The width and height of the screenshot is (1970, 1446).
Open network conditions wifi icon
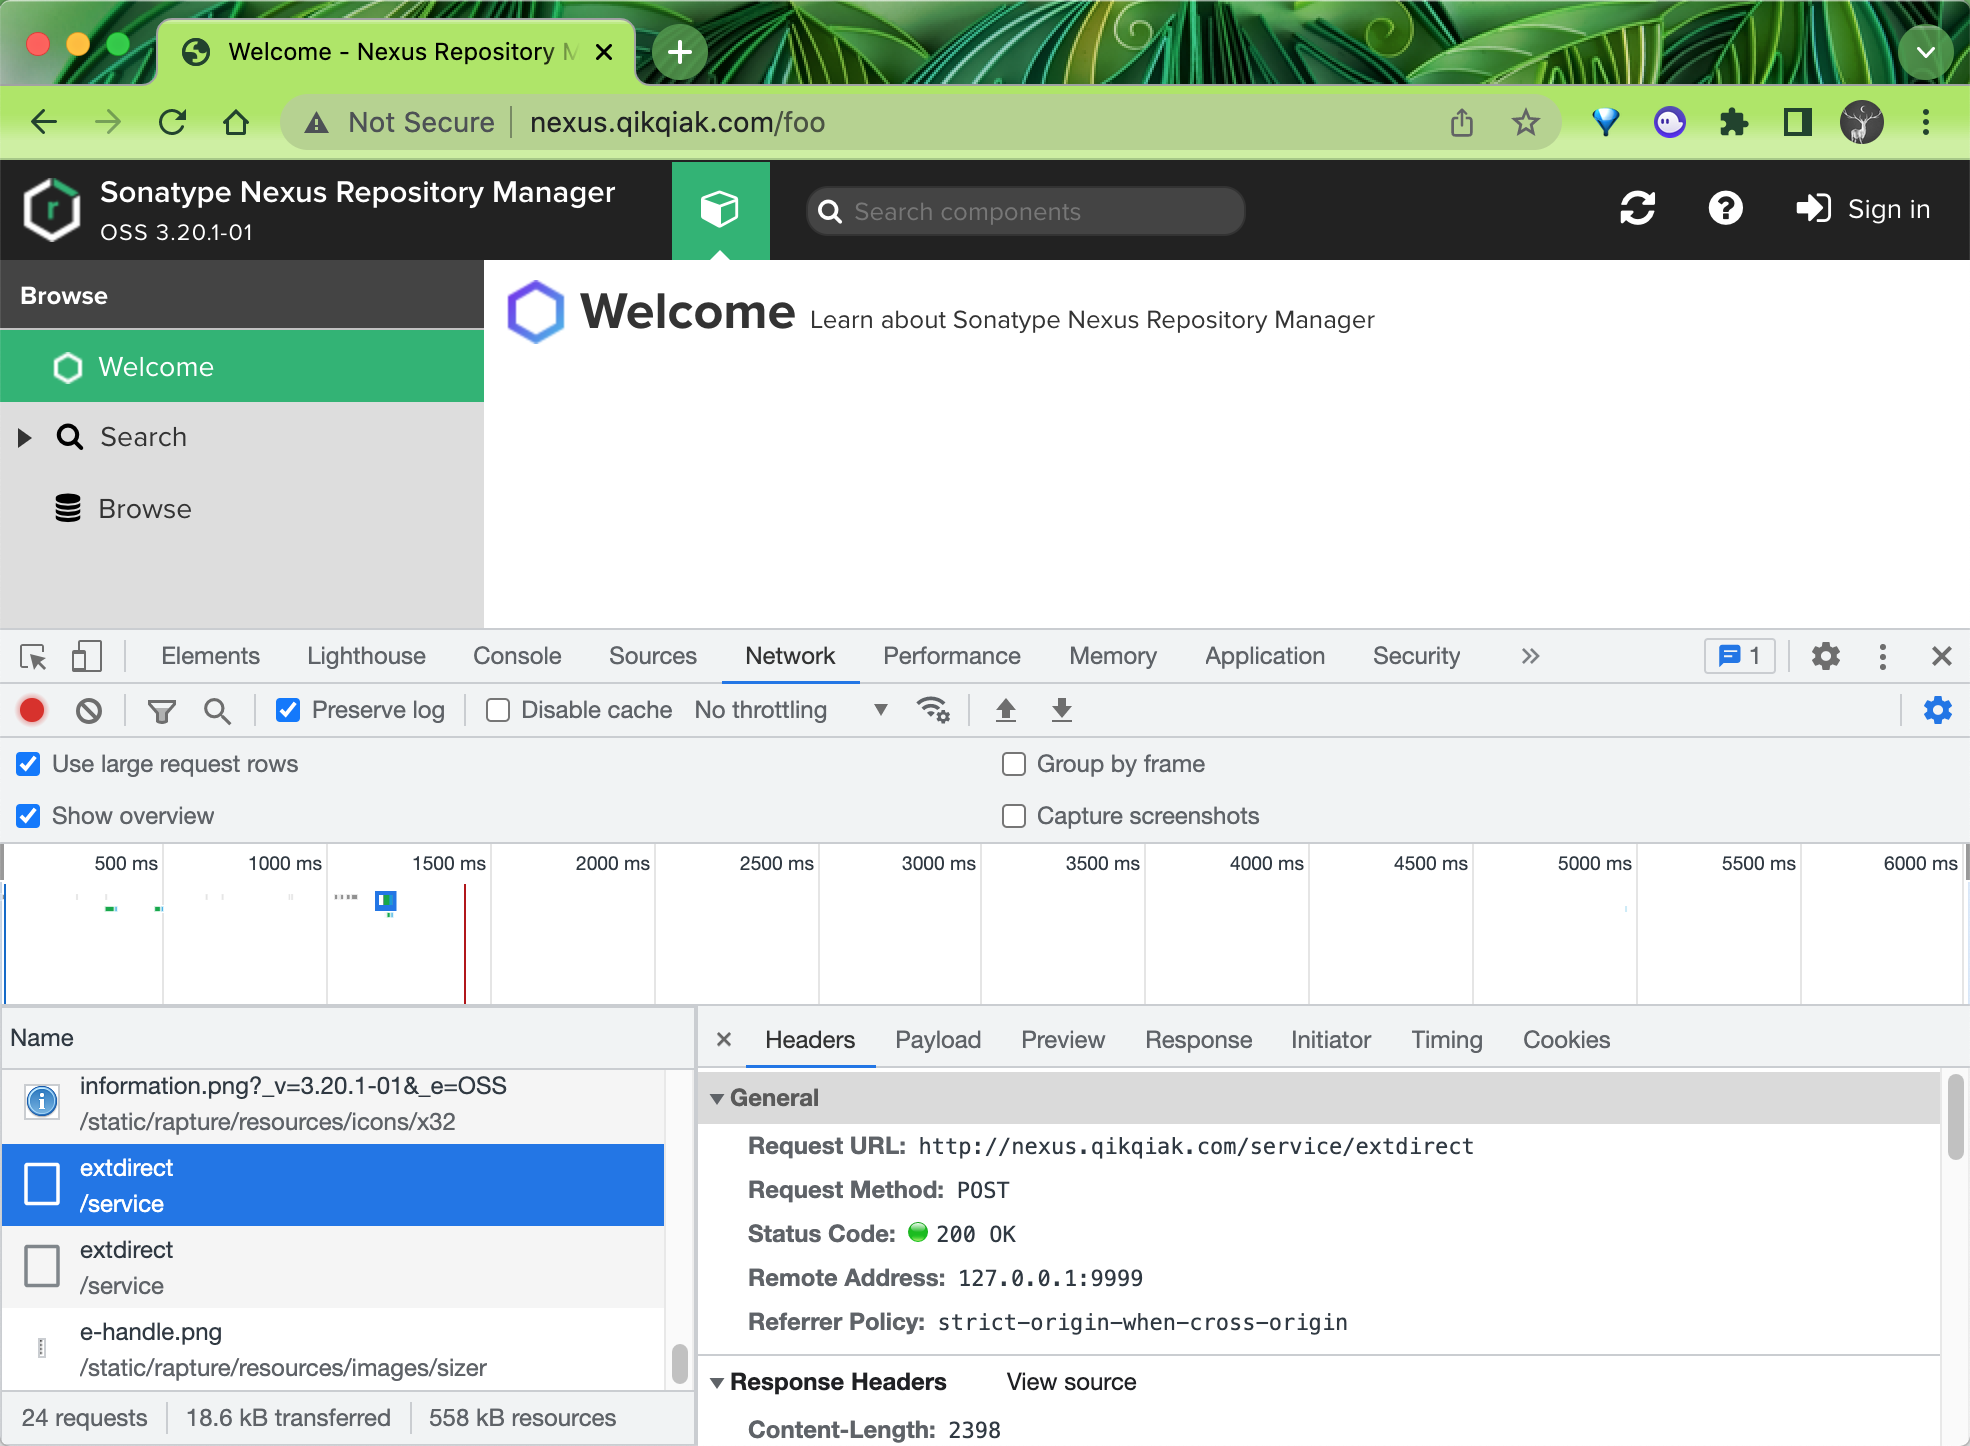933,710
